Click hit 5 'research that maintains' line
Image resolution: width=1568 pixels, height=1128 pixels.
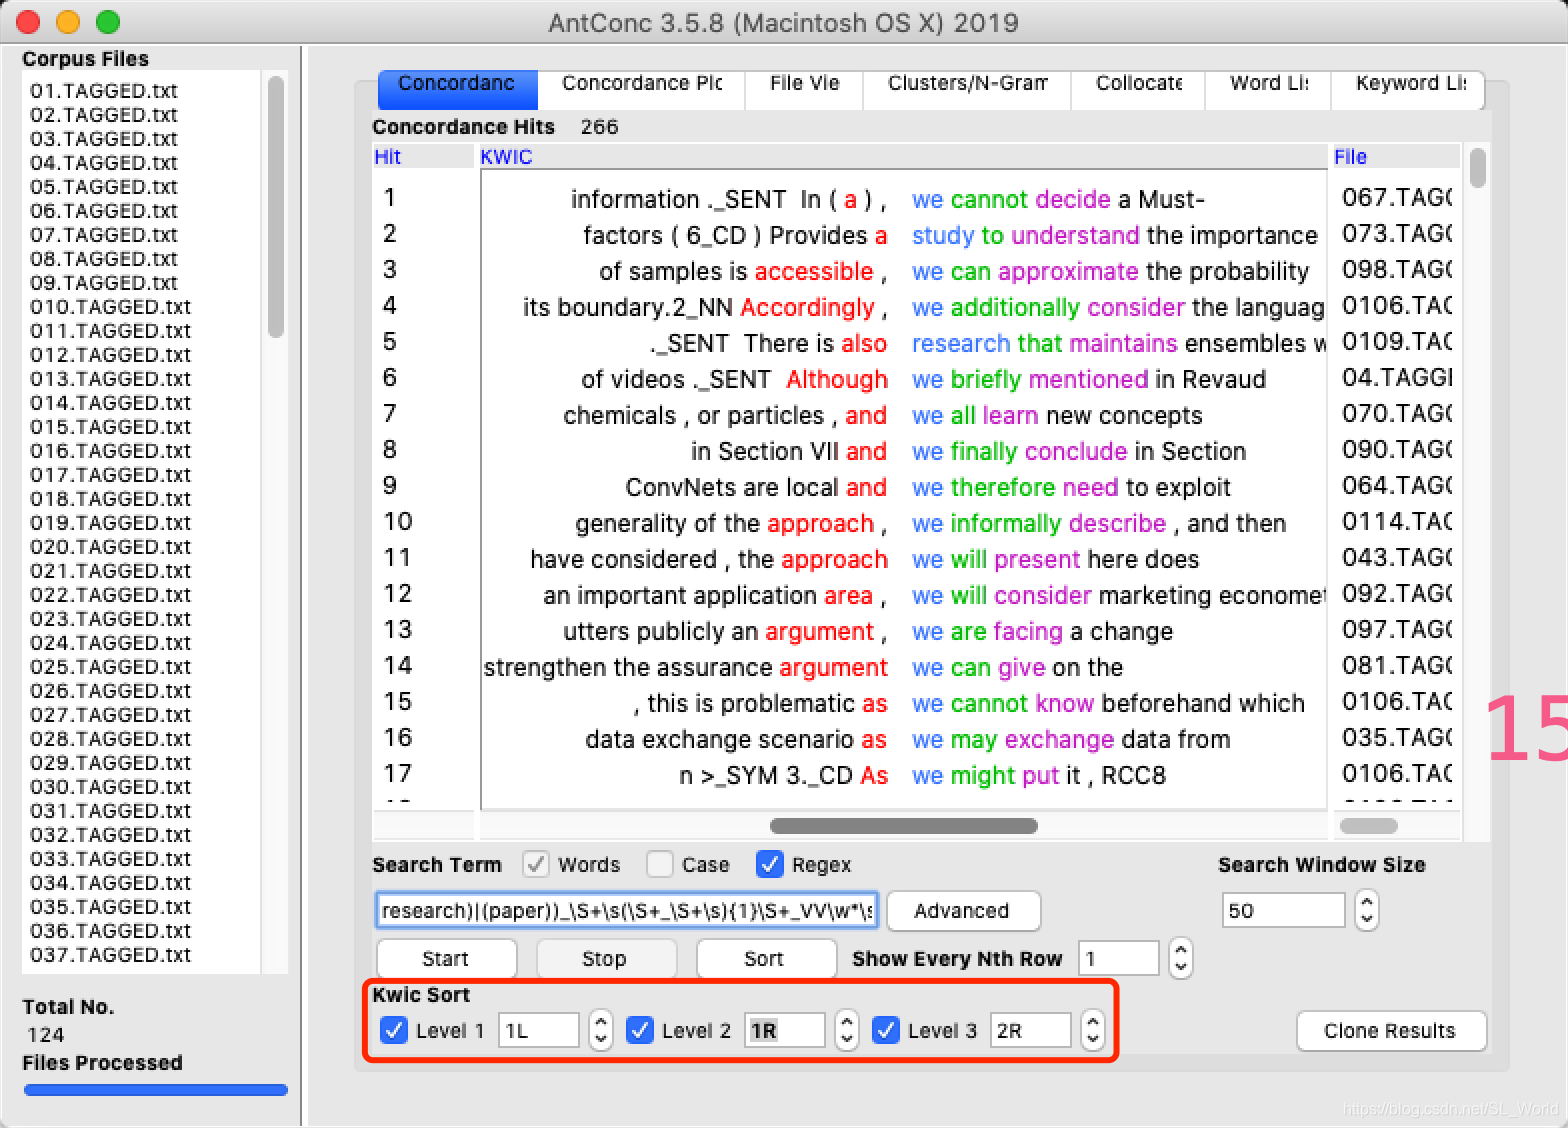point(904,343)
